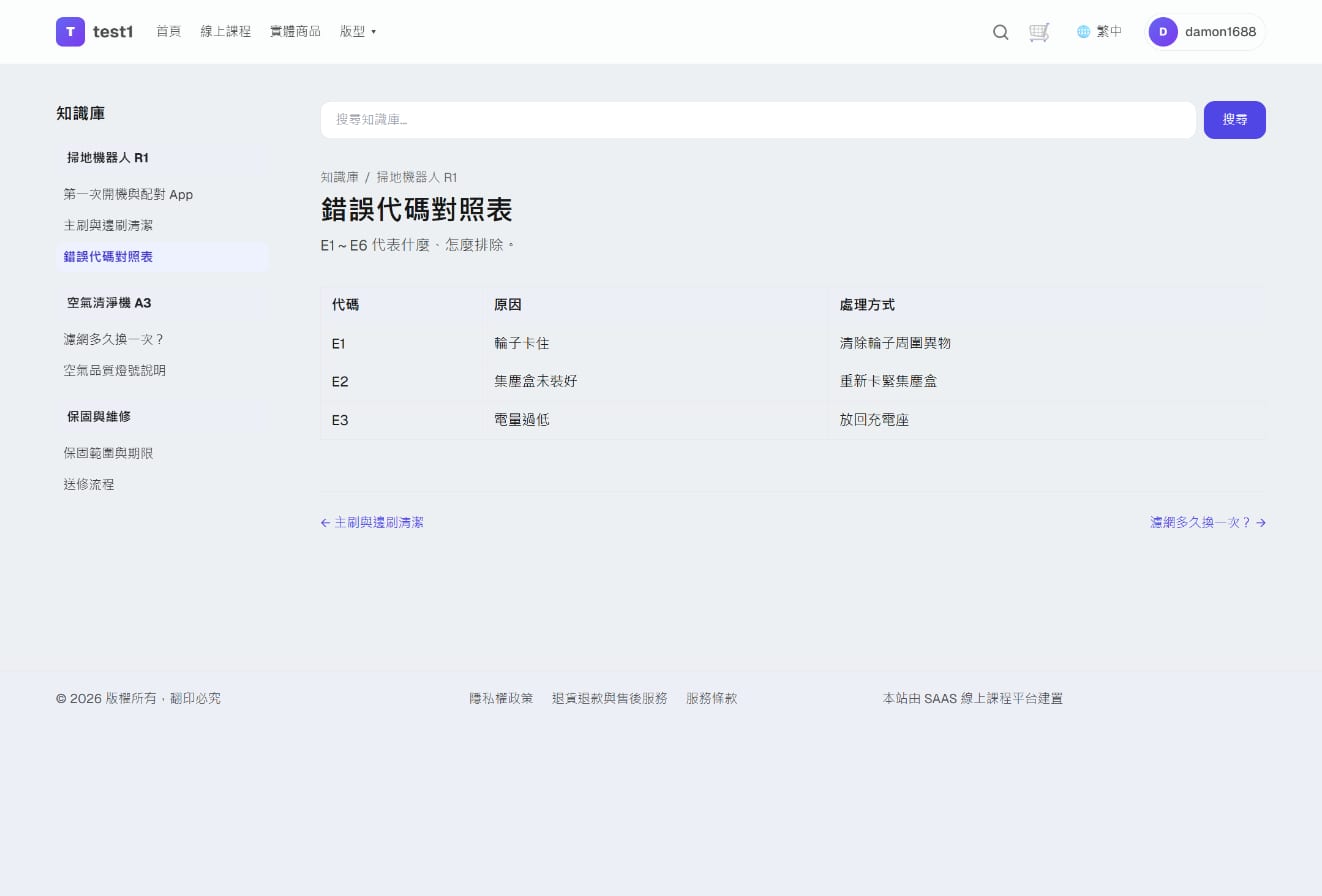Viewport: 1322px width, 896px height.
Task: Click the 輪子卡住 cell
Action: (x=655, y=343)
